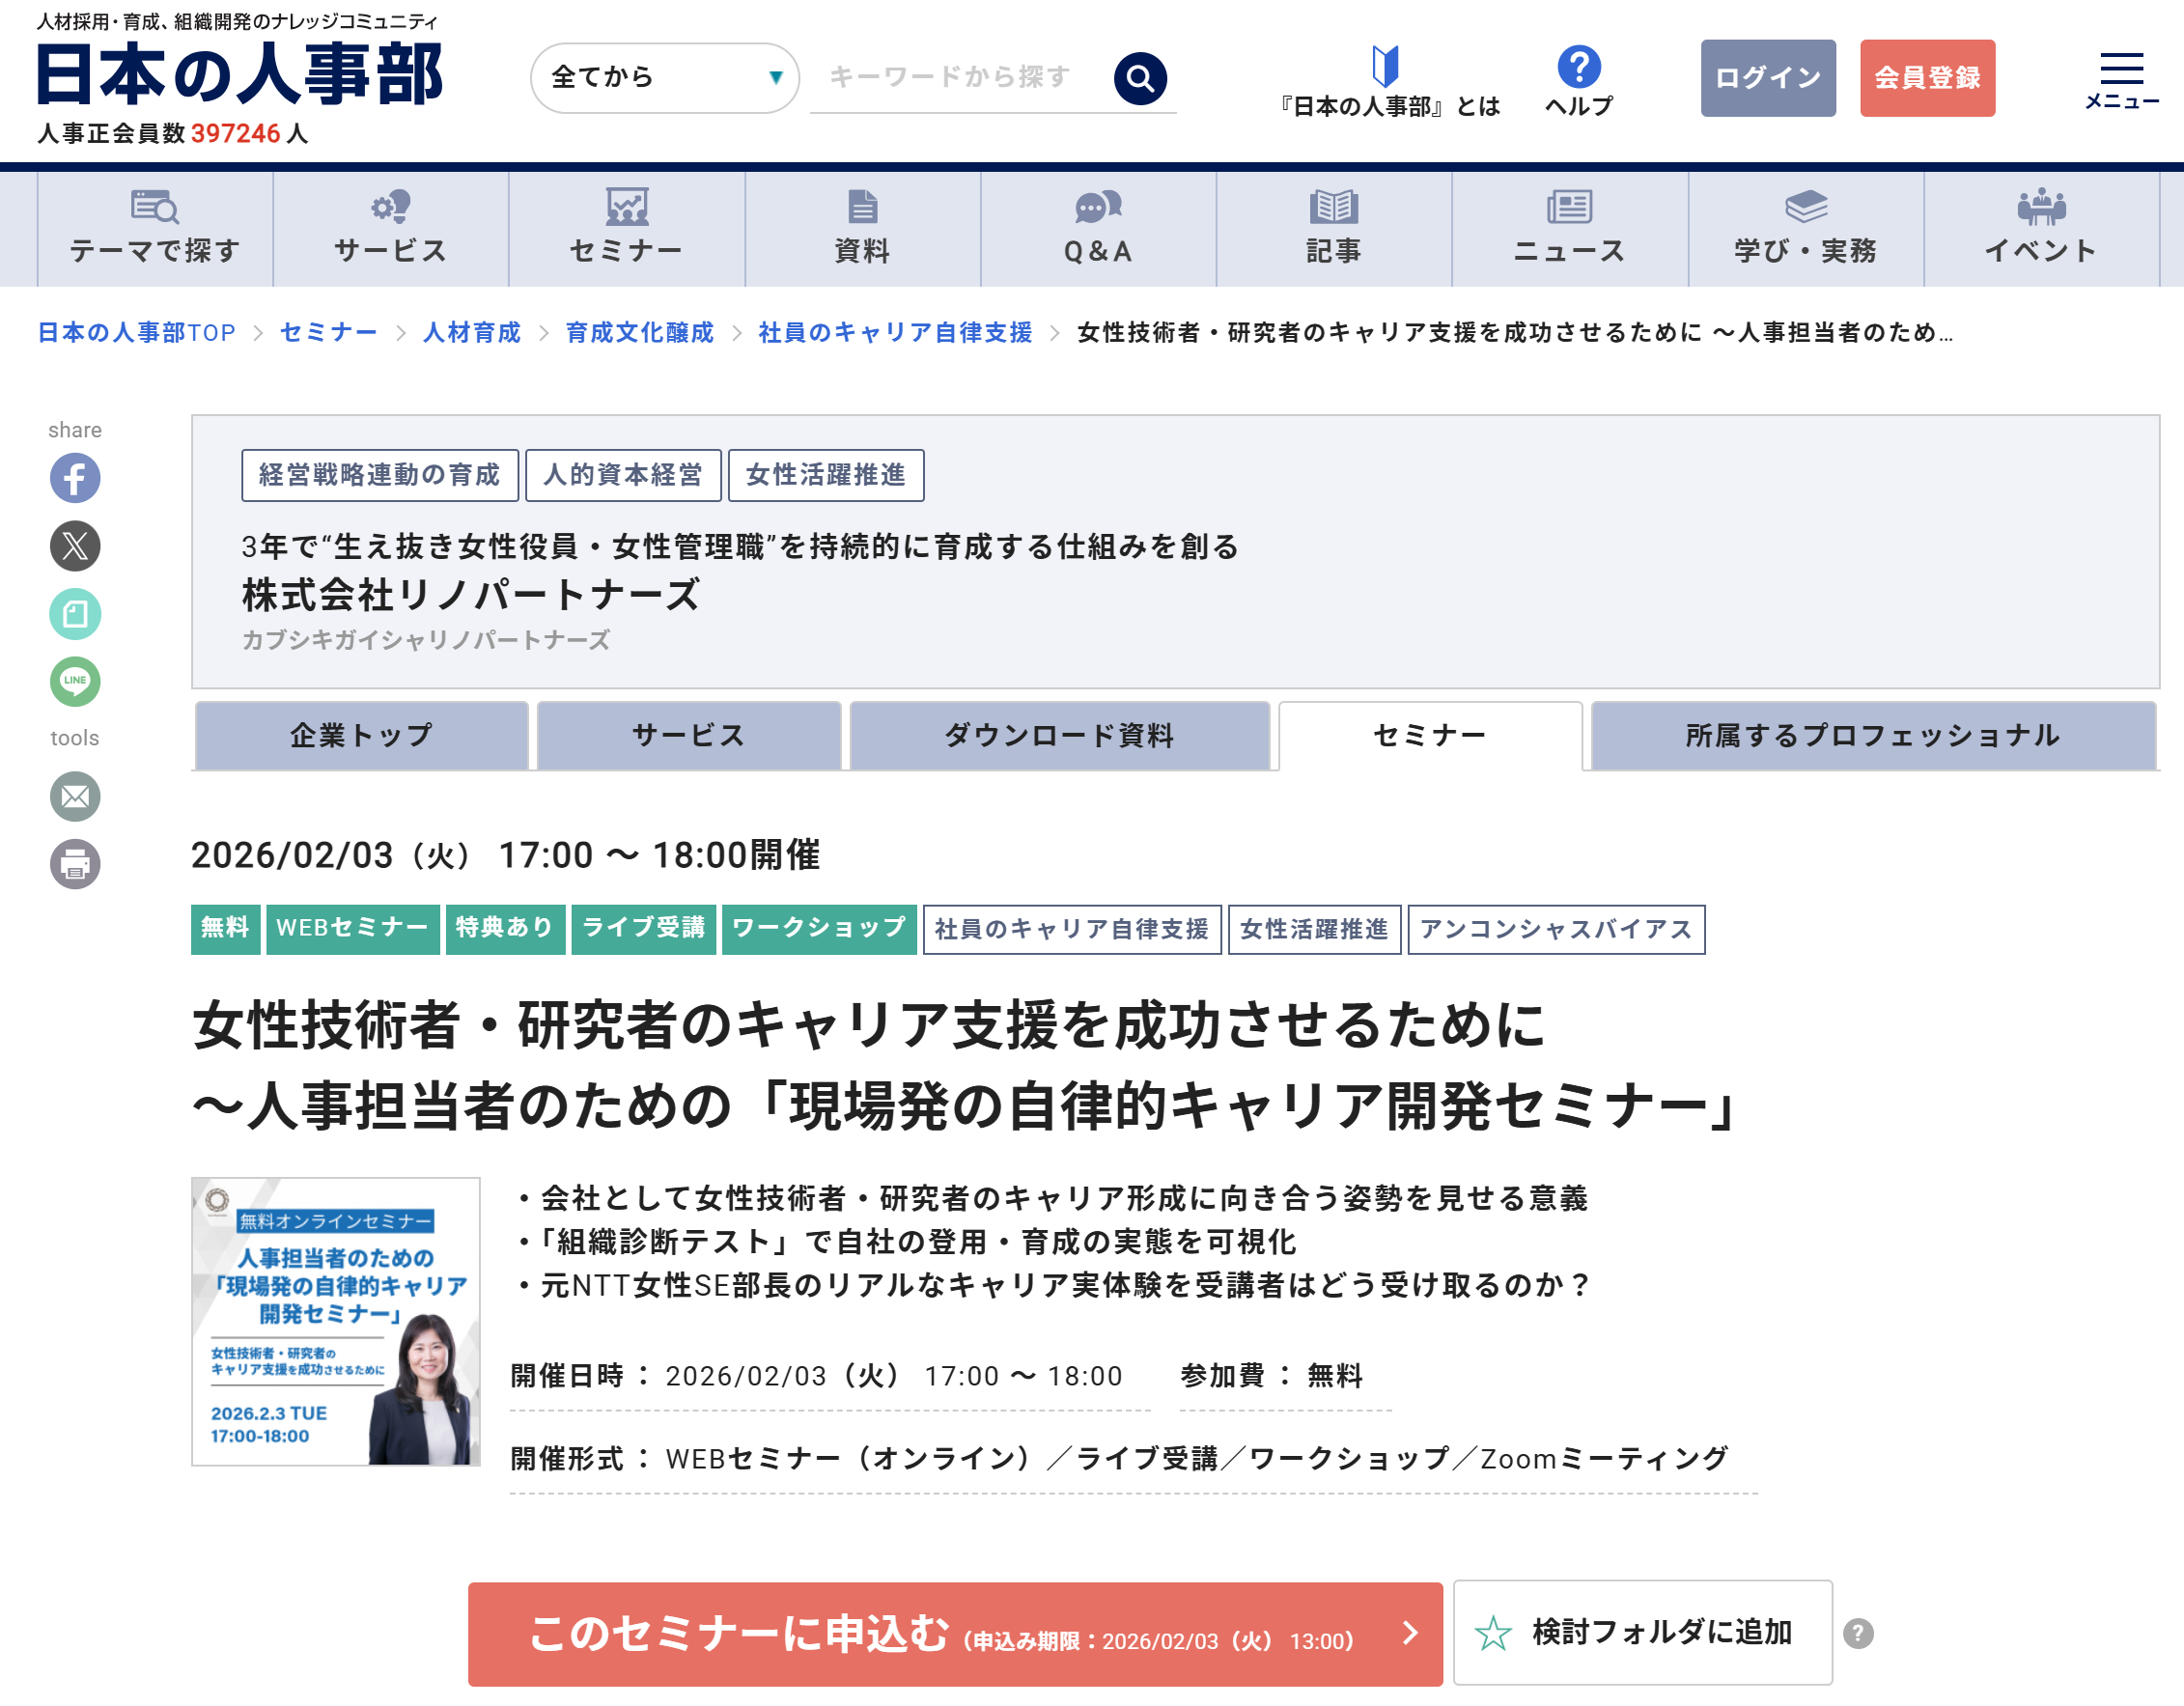
Task: Click the LINE share icon
Action: click(75, 681)
